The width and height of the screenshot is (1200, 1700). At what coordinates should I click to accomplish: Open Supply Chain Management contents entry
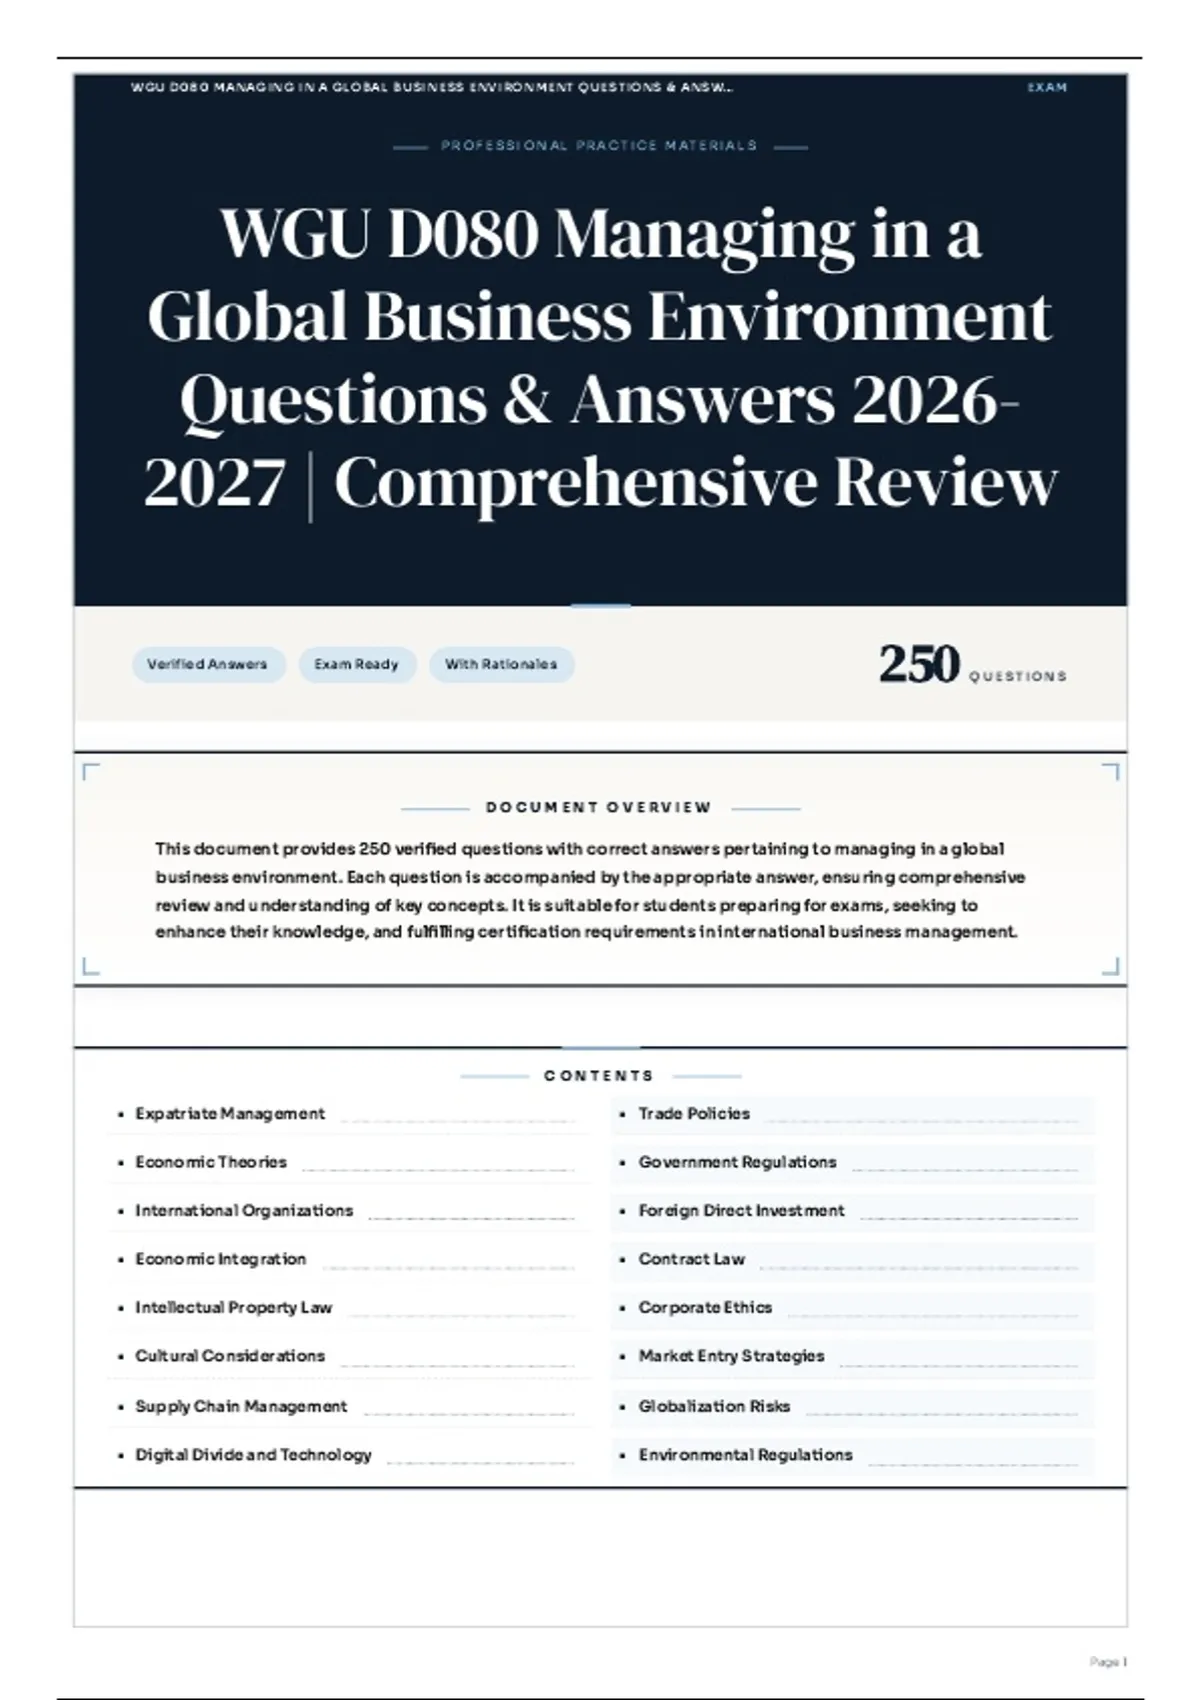[347, 1406]
